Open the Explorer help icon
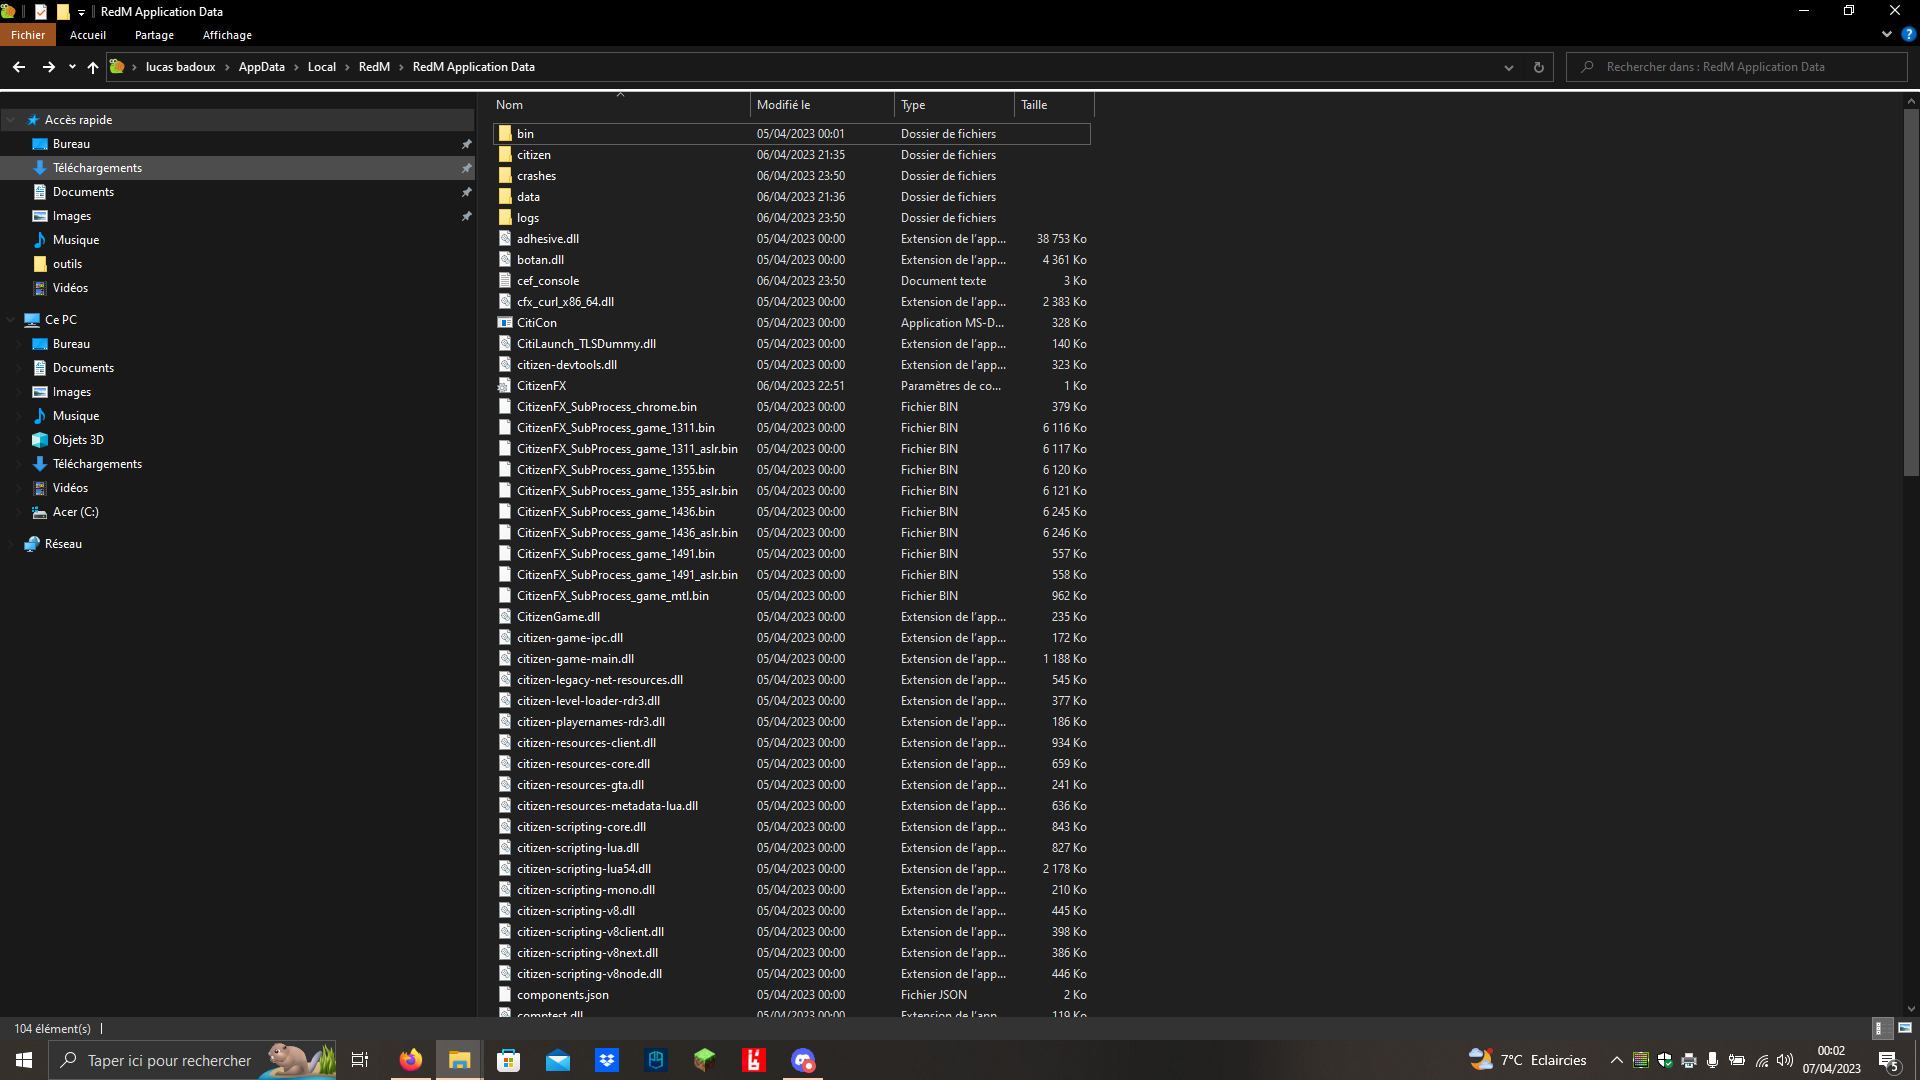 (1908, 34)
